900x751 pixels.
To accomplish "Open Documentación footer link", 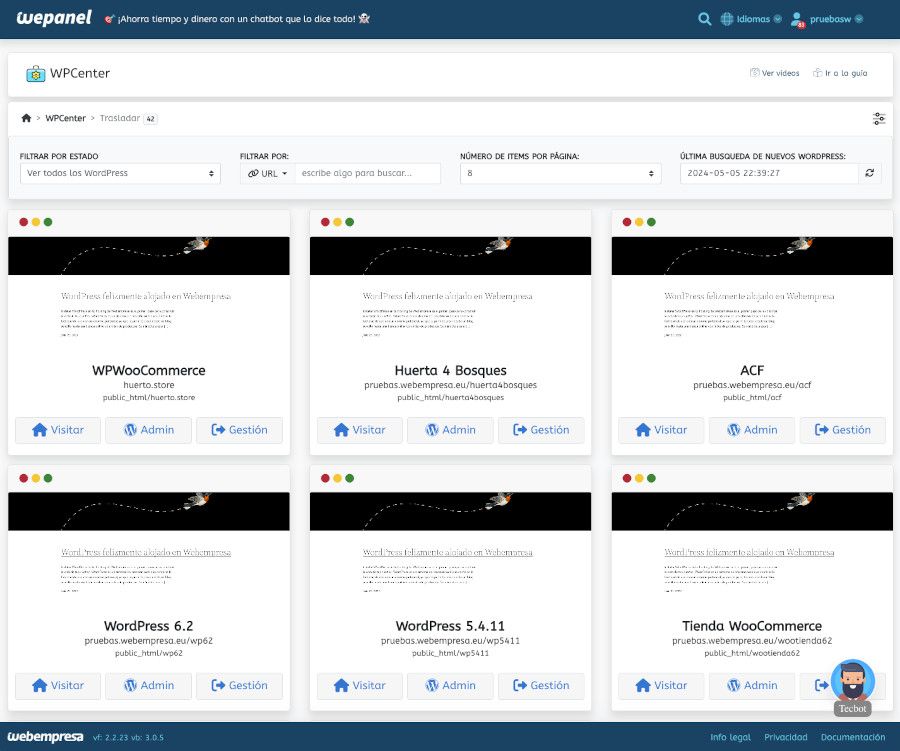I will pyautogui.click(x=853, y=737).
